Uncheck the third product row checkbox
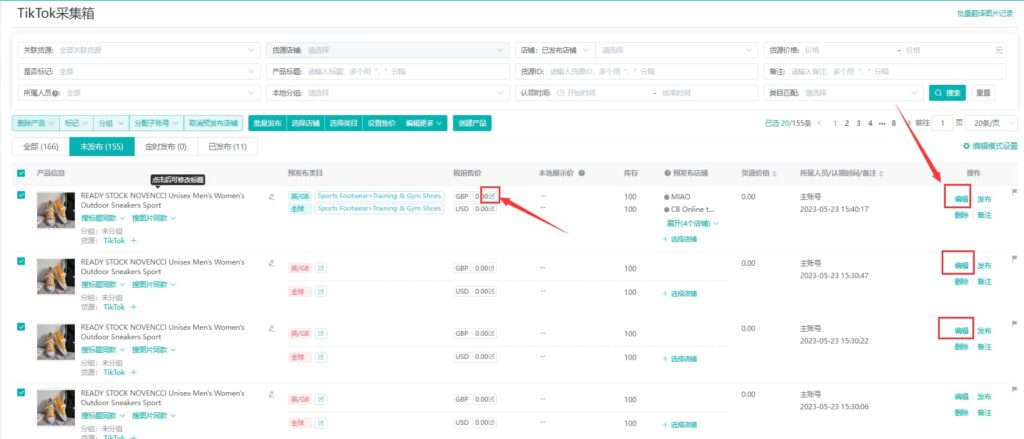Screen dimensions: 1024x439 (22, 327)
